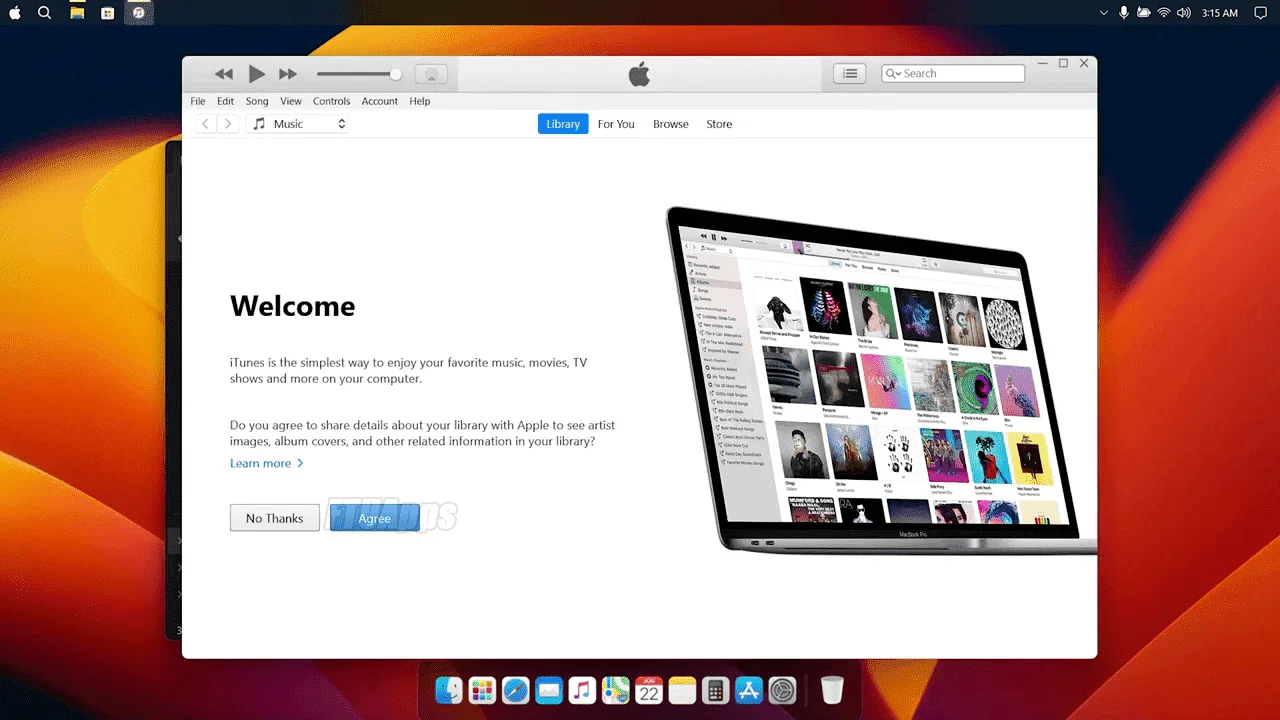The height and width of the screenshot is (720, 1280).
Task: Open Calculator from the dock
Action: pos(715,690)
